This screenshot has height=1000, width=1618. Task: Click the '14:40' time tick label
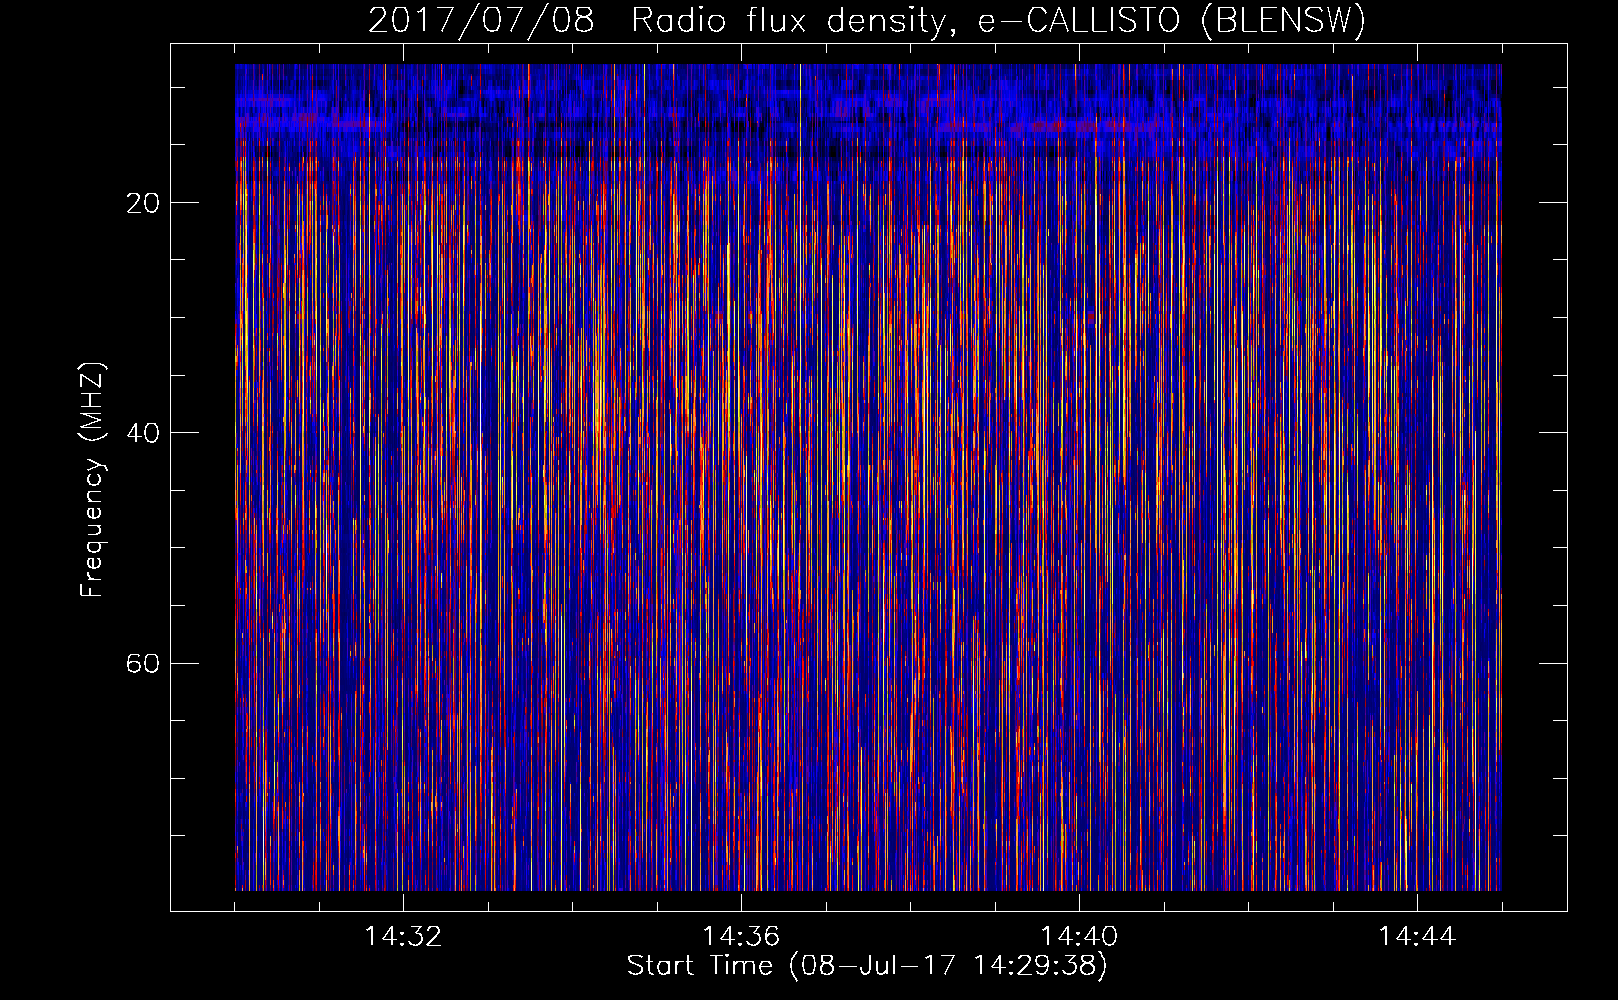tap(1079, 937)
